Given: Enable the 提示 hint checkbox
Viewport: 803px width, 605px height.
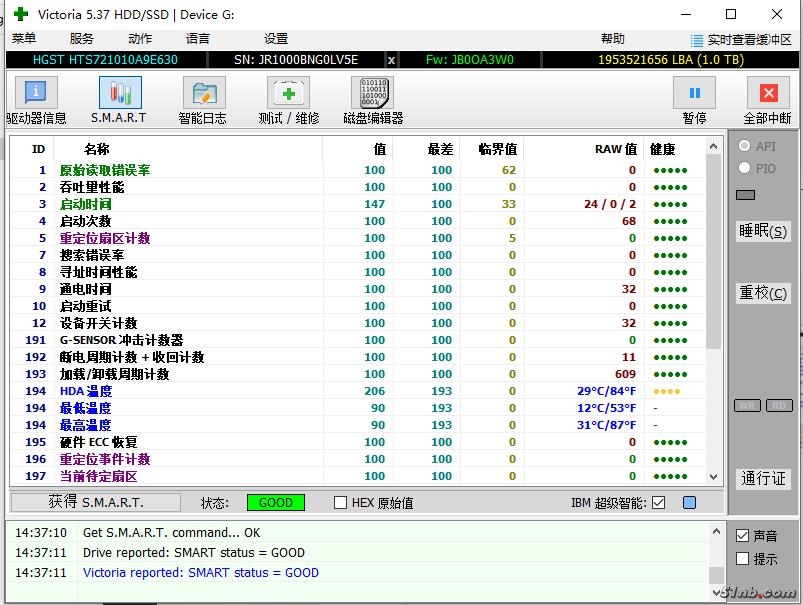Looking at the screenshot, I should pos(742,559).
